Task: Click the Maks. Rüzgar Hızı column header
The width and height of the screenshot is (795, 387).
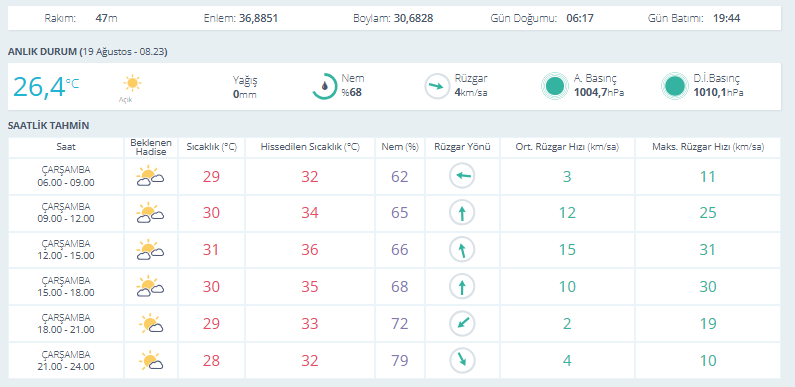Action: tap(707, 147)
